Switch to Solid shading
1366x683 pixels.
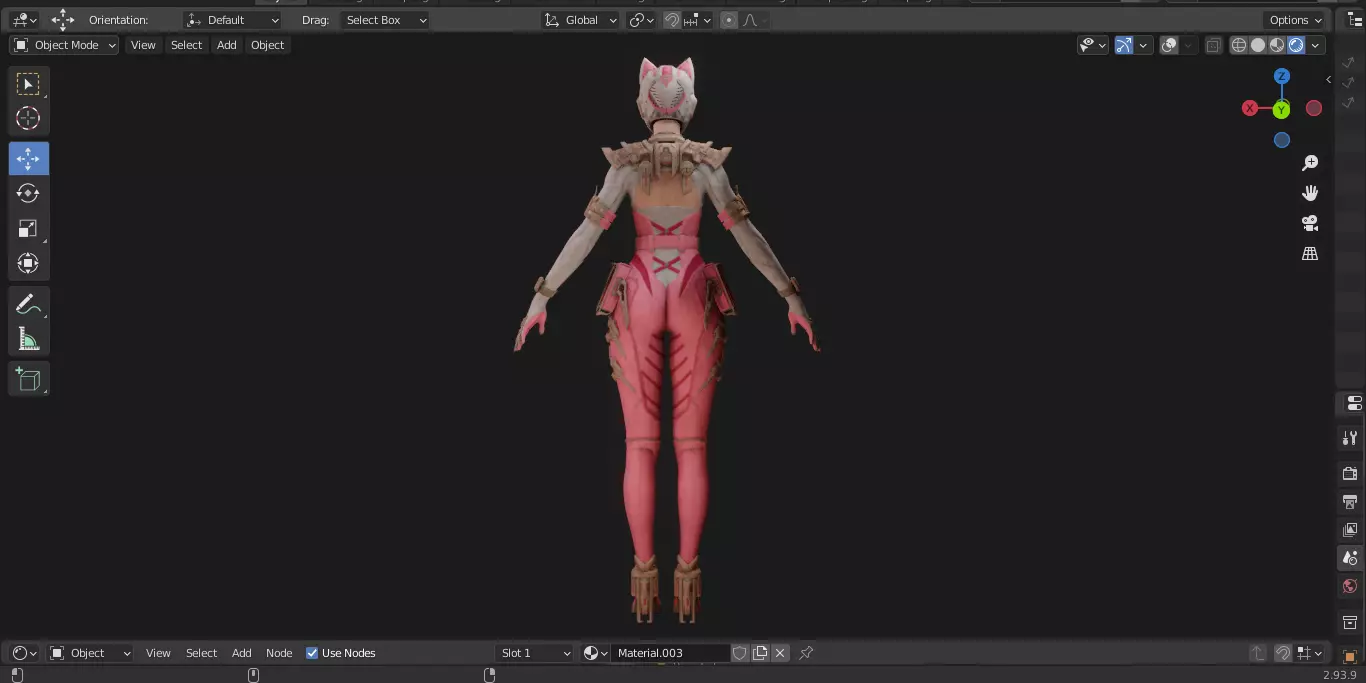(1258, 45)
